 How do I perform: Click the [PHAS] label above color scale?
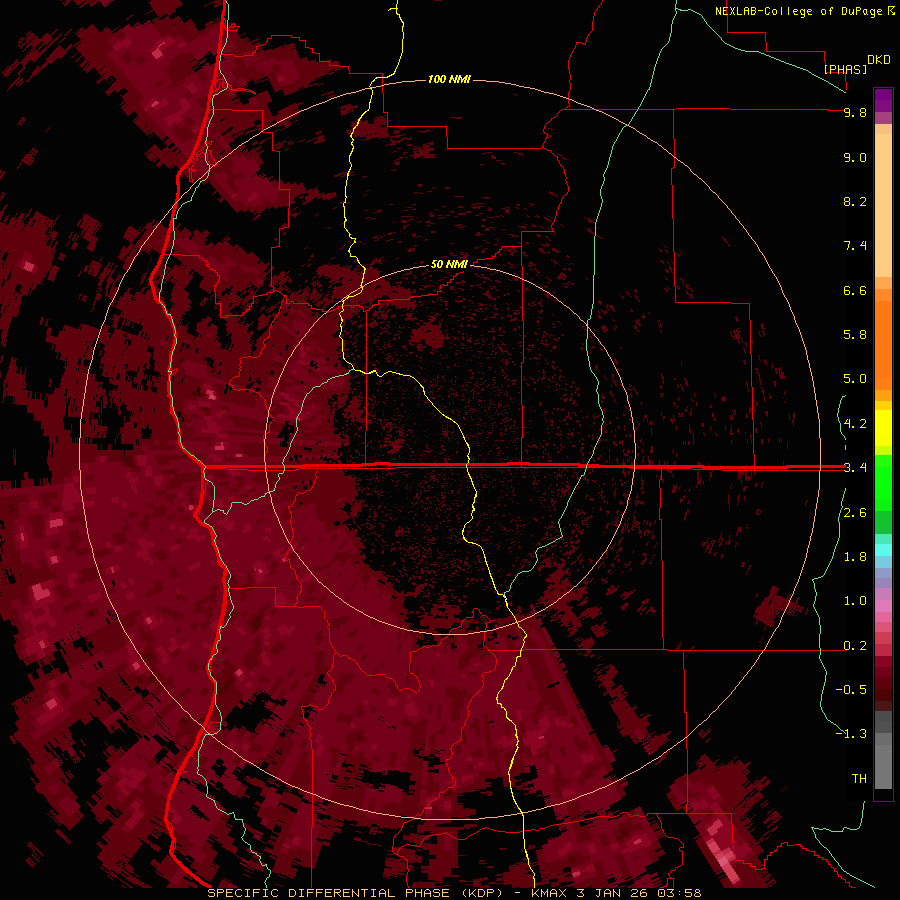click(845, 69)
